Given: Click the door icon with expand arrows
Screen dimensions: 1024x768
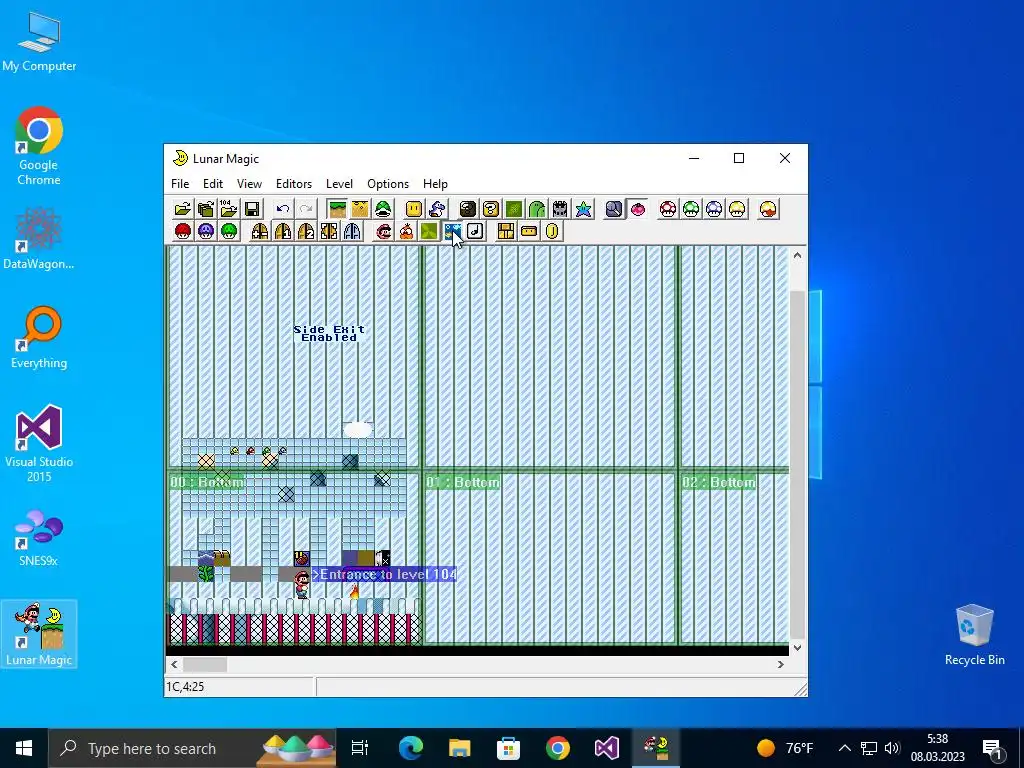Looking at the screenshot, I should (328, 231).
